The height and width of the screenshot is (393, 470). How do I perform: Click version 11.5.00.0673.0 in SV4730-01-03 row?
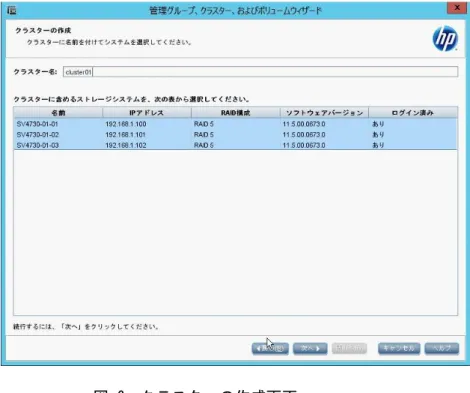[304, 145]
